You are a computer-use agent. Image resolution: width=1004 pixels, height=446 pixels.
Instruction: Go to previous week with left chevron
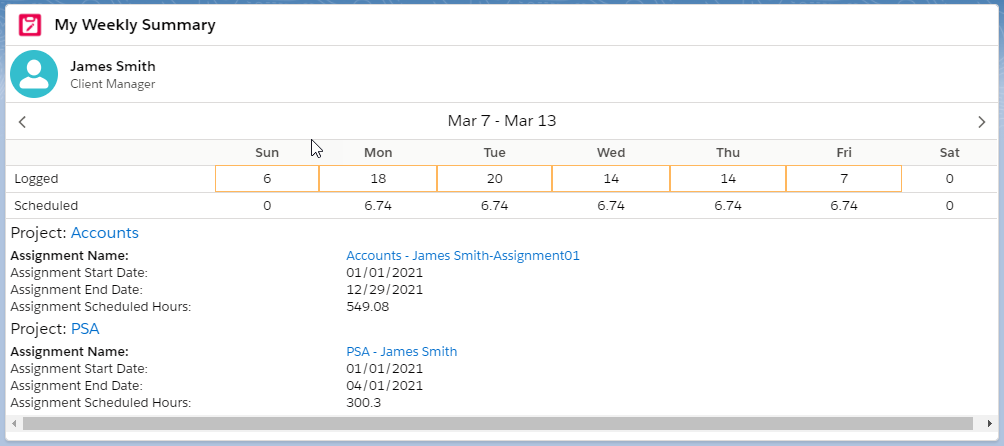tap(22, 122)
